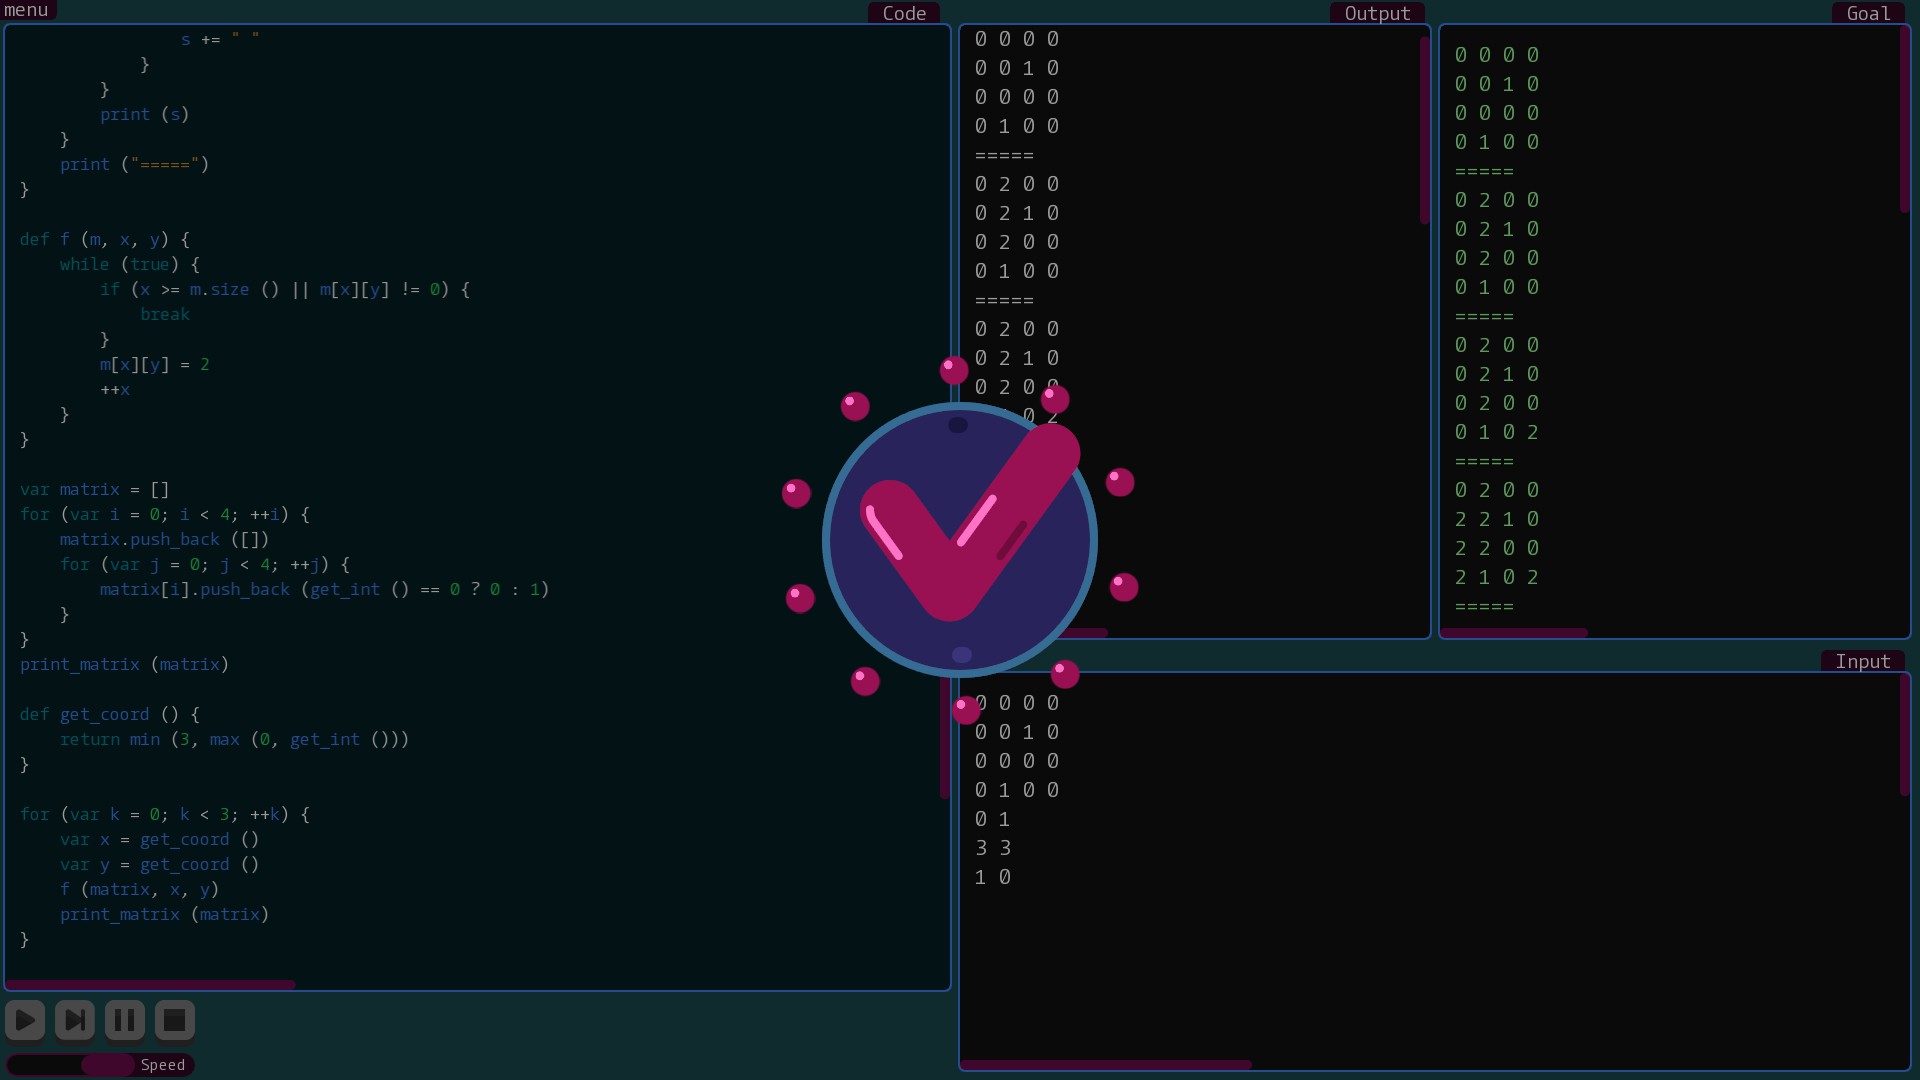Select the Input panel tab label
This screenshot has height=1080, width=1920.
click(x=1862, y=662)
